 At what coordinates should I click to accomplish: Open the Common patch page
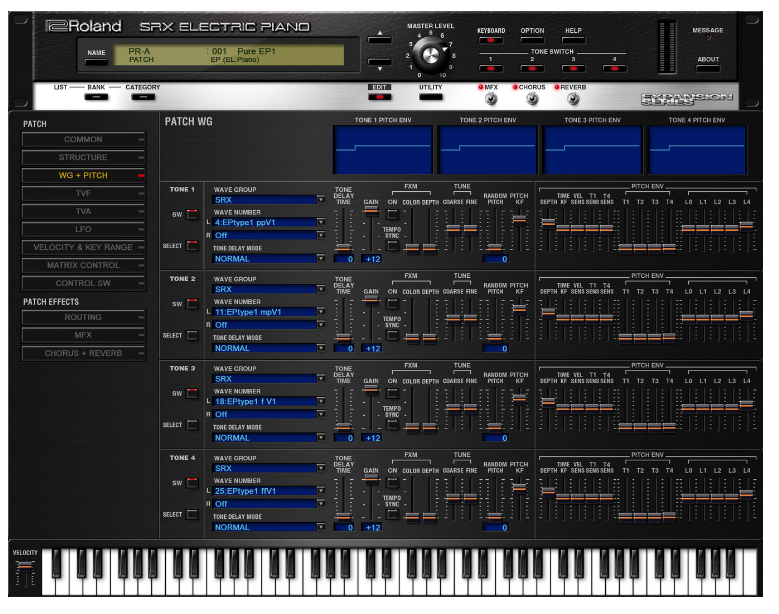coord(83,140)
